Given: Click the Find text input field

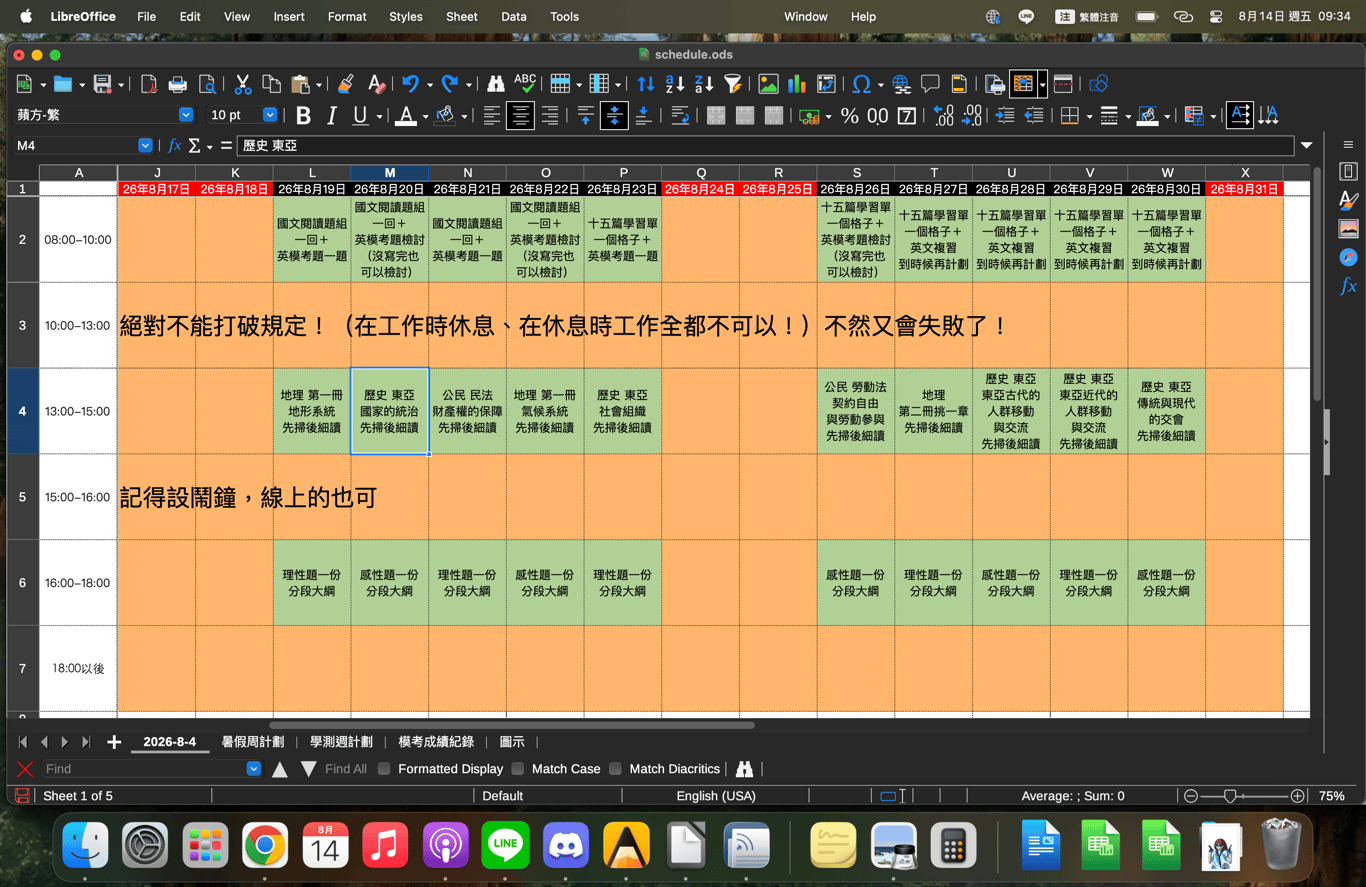Looking at the screenshot, I should click(x=145, y=769).
